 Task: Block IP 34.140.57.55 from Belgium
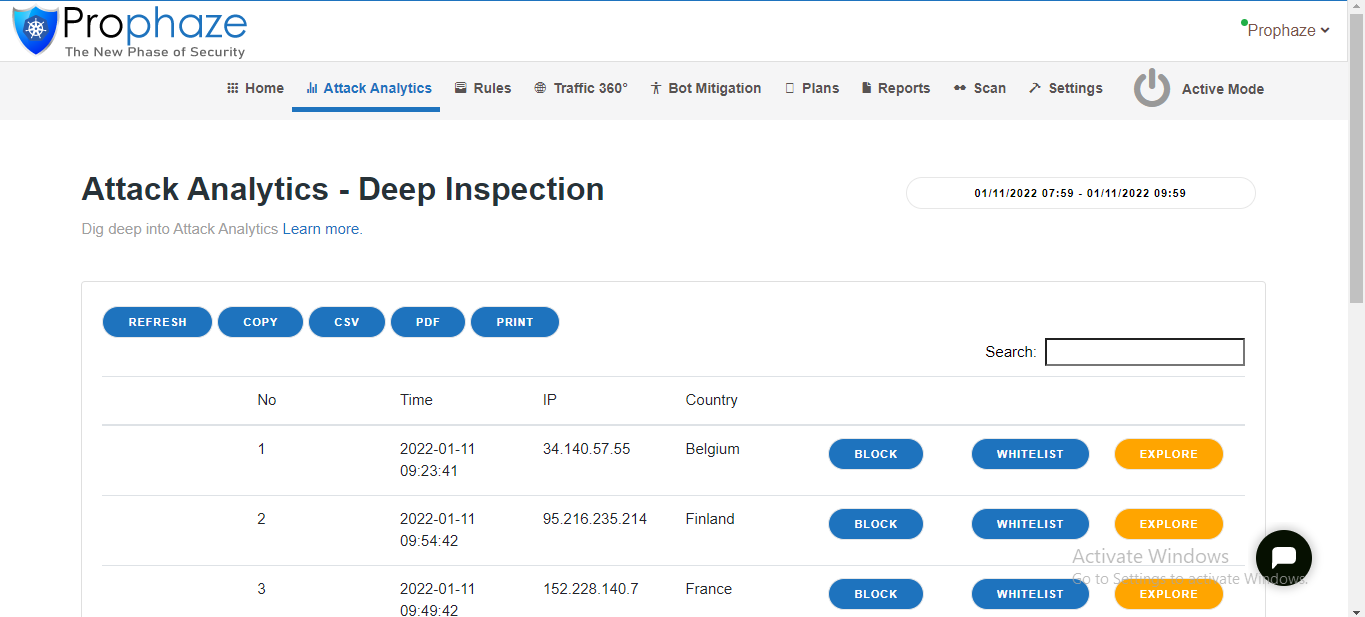(x=875, y=454)
